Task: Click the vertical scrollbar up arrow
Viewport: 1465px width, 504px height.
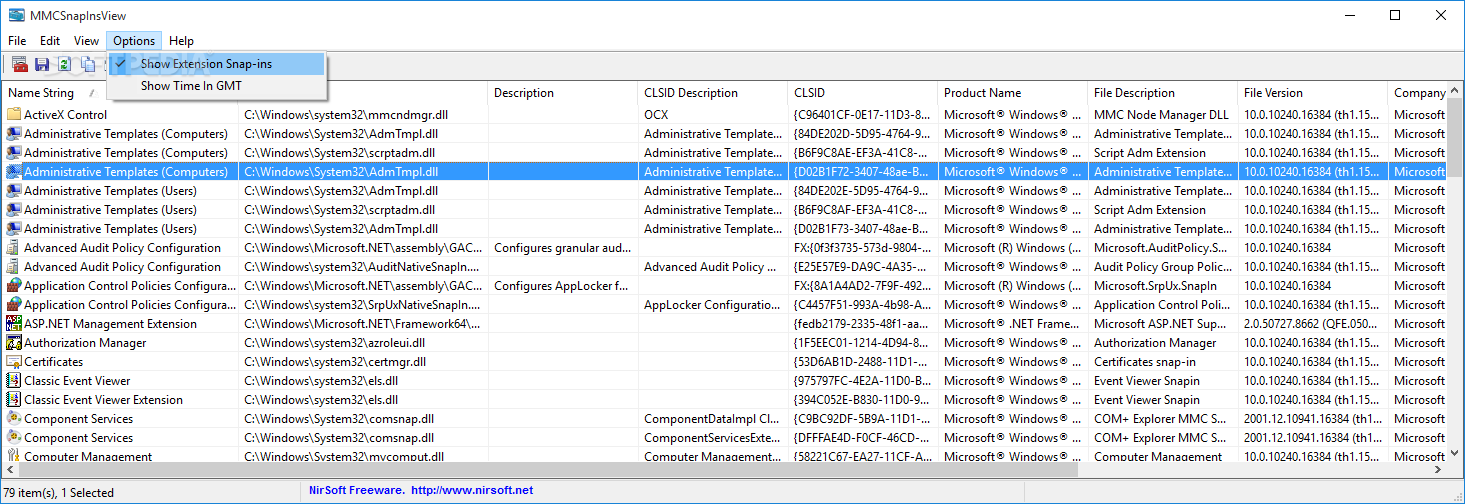Action: tap(1455, 92)
